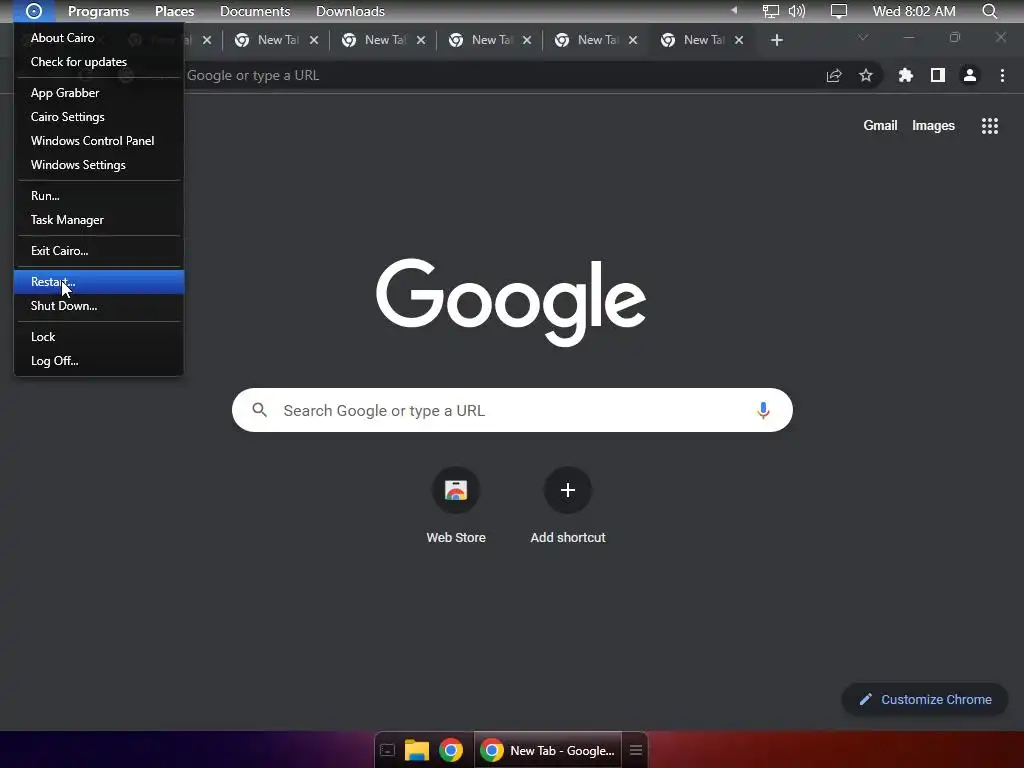Image resolution: width=1024 pixels, height=768 pixels.
Task: Open Cairo Settings
Action: (x=99, y=117)
